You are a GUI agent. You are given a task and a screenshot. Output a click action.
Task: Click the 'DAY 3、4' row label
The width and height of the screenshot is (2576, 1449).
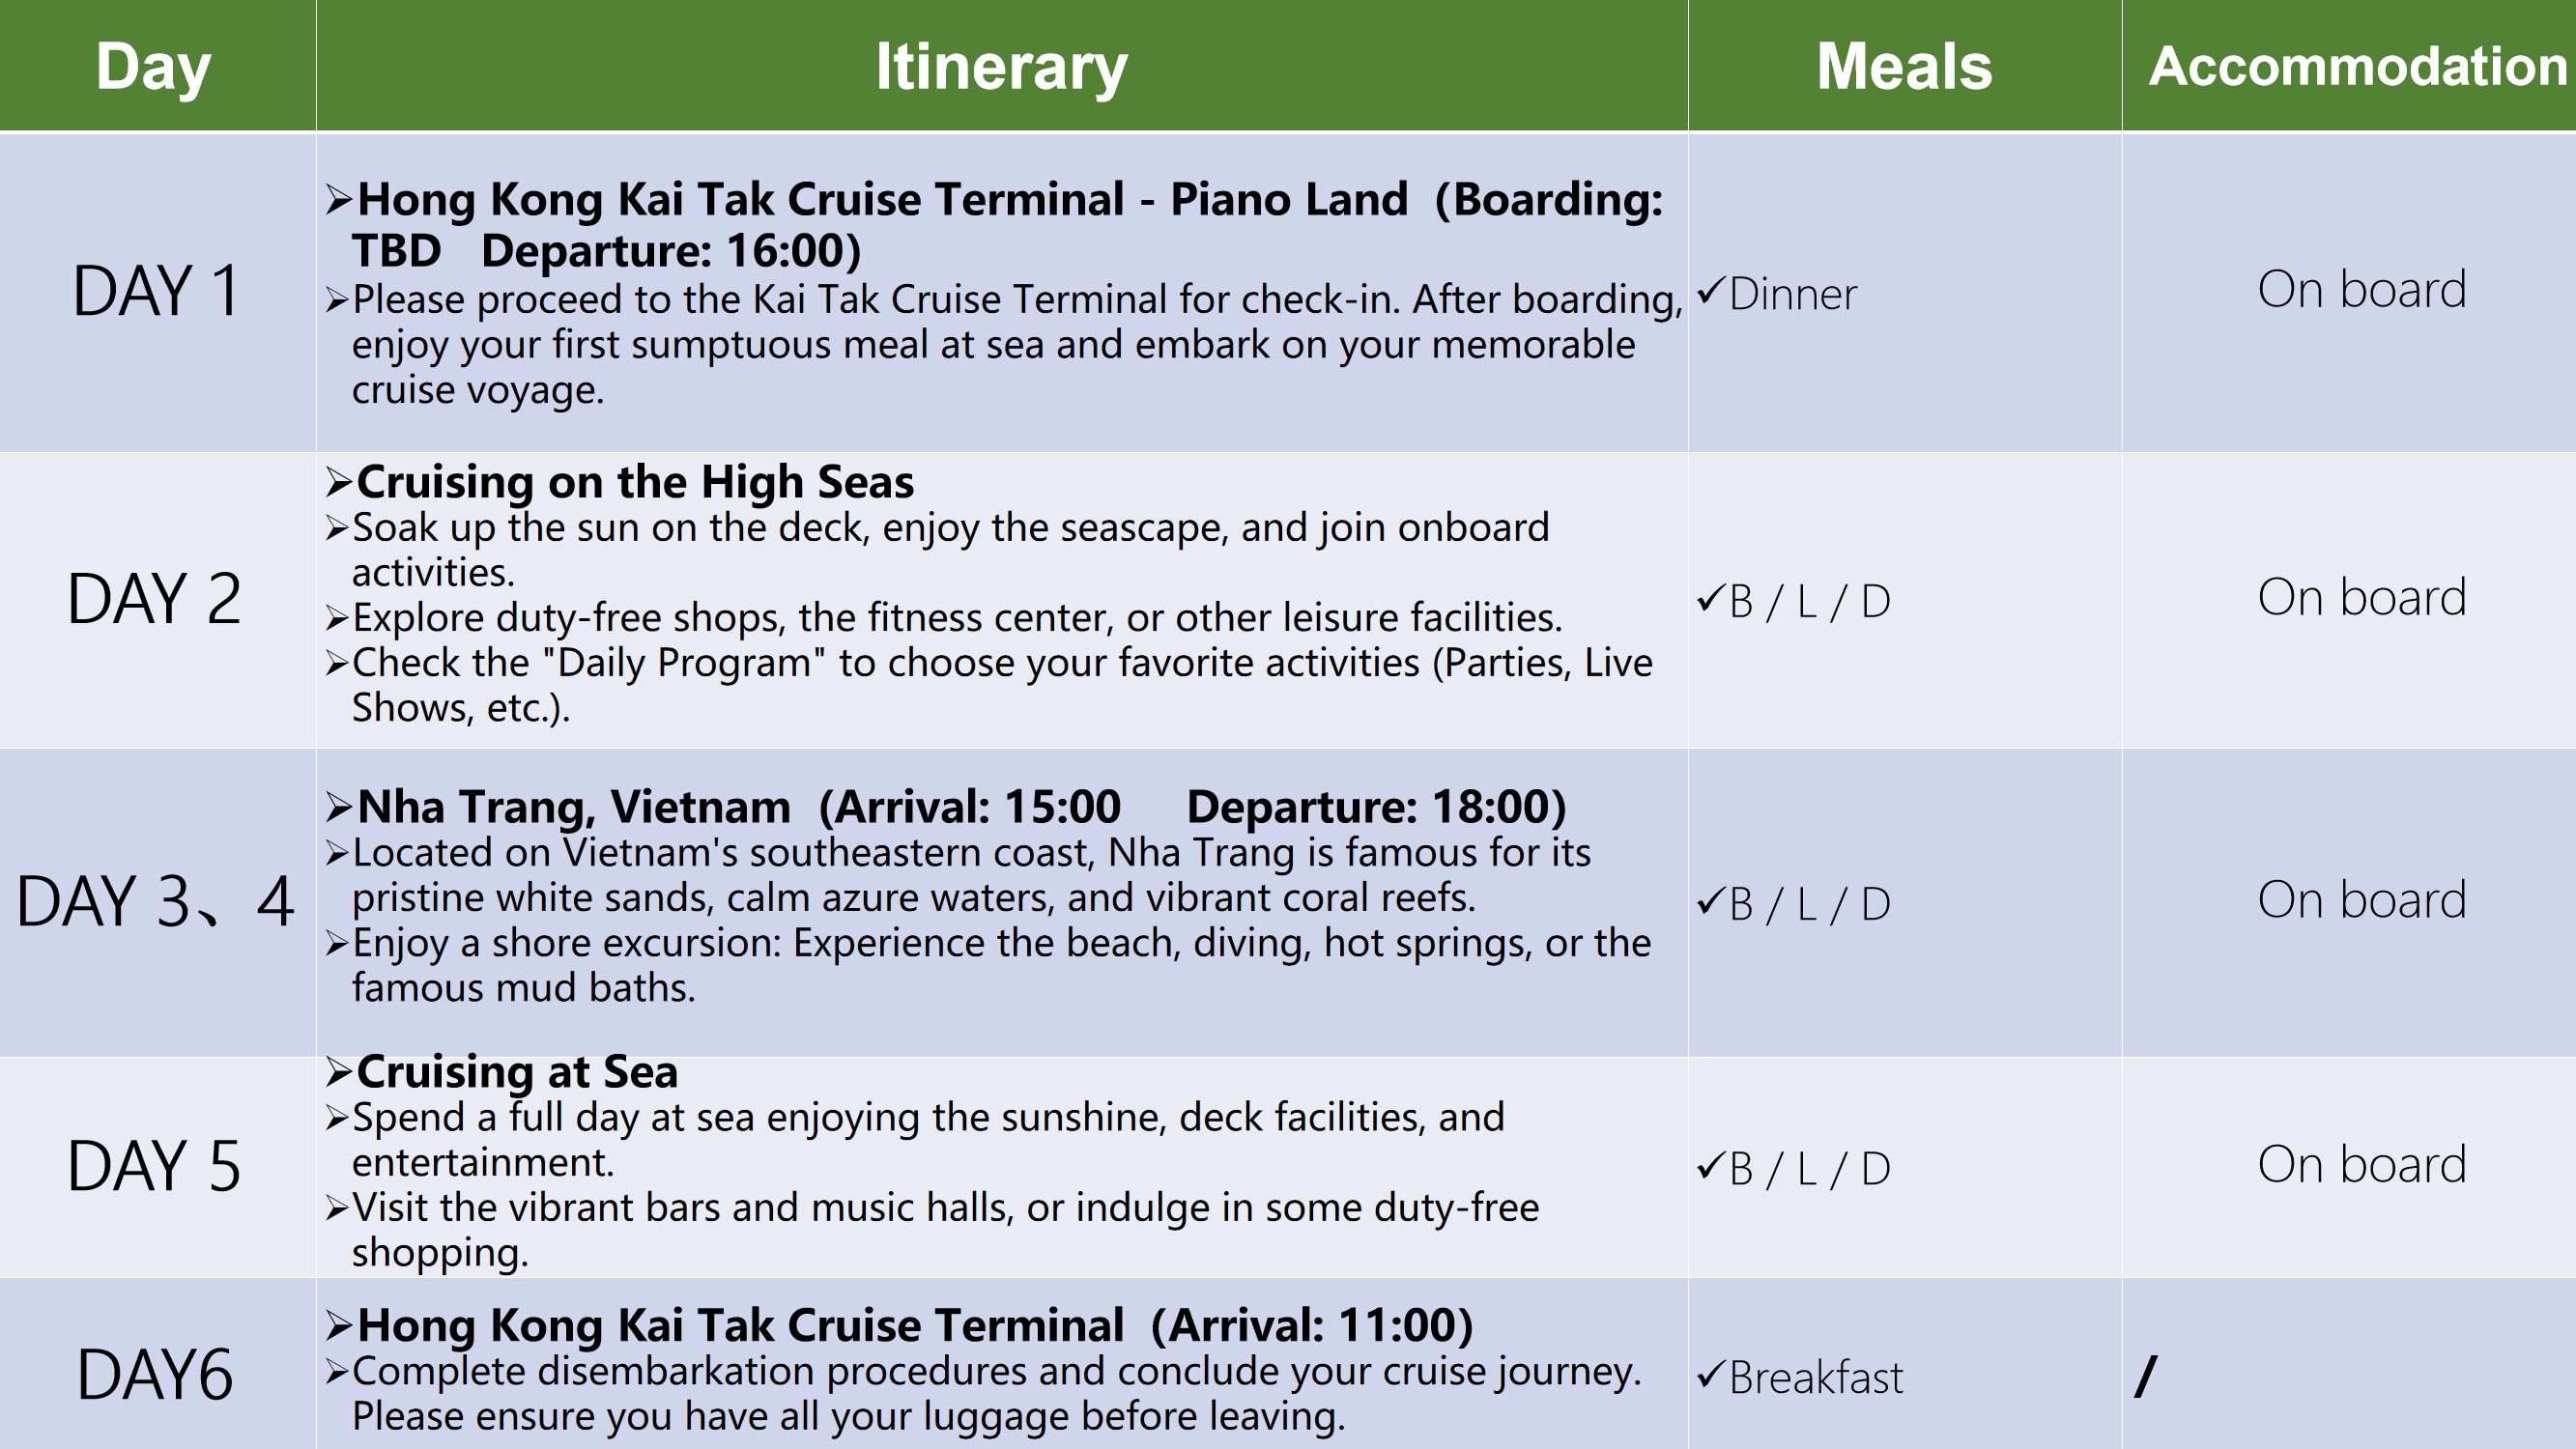156,901
